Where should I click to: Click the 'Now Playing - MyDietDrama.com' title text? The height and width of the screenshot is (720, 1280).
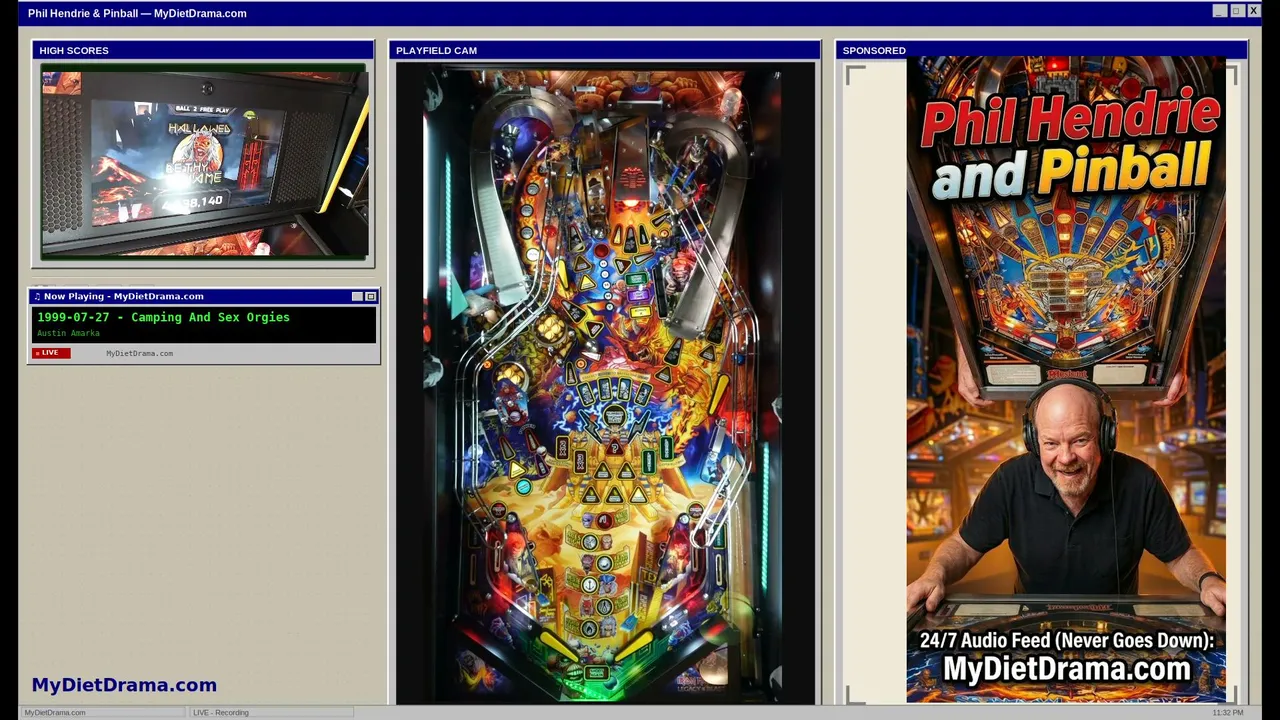pyautogui.click(x=124, y=296)
